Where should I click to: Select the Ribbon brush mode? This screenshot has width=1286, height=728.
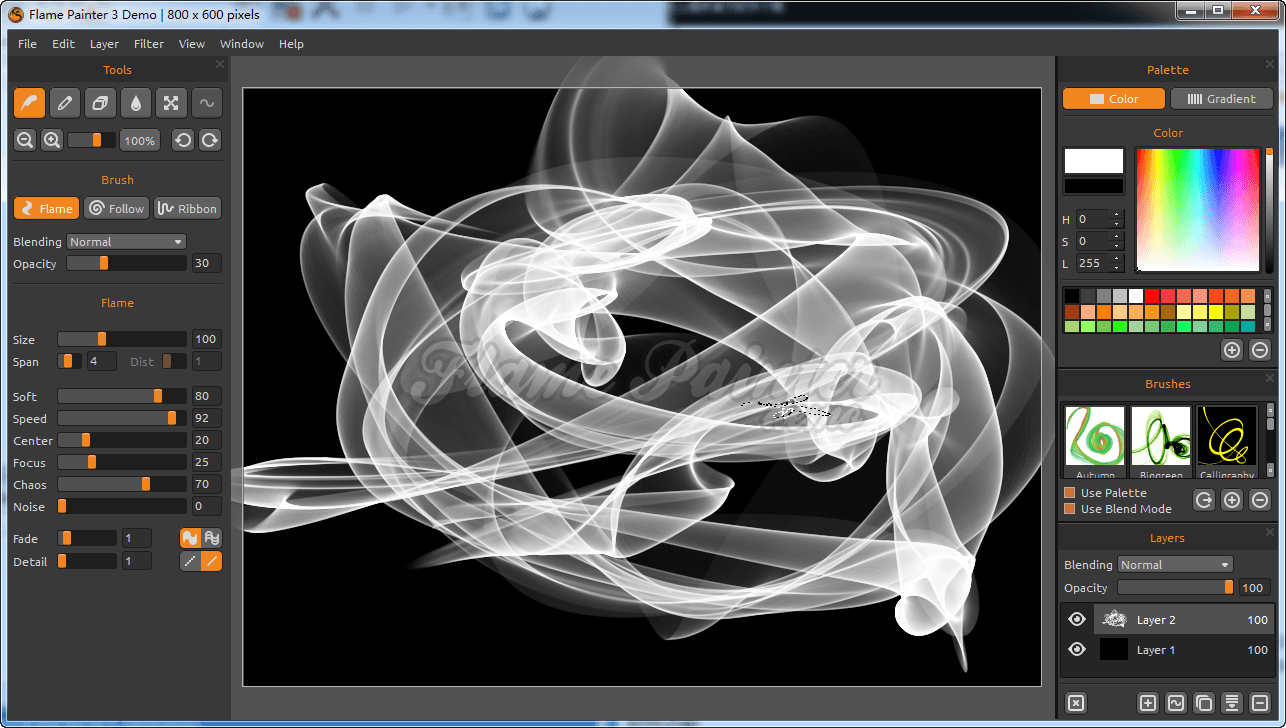click(x=187, y=208)
